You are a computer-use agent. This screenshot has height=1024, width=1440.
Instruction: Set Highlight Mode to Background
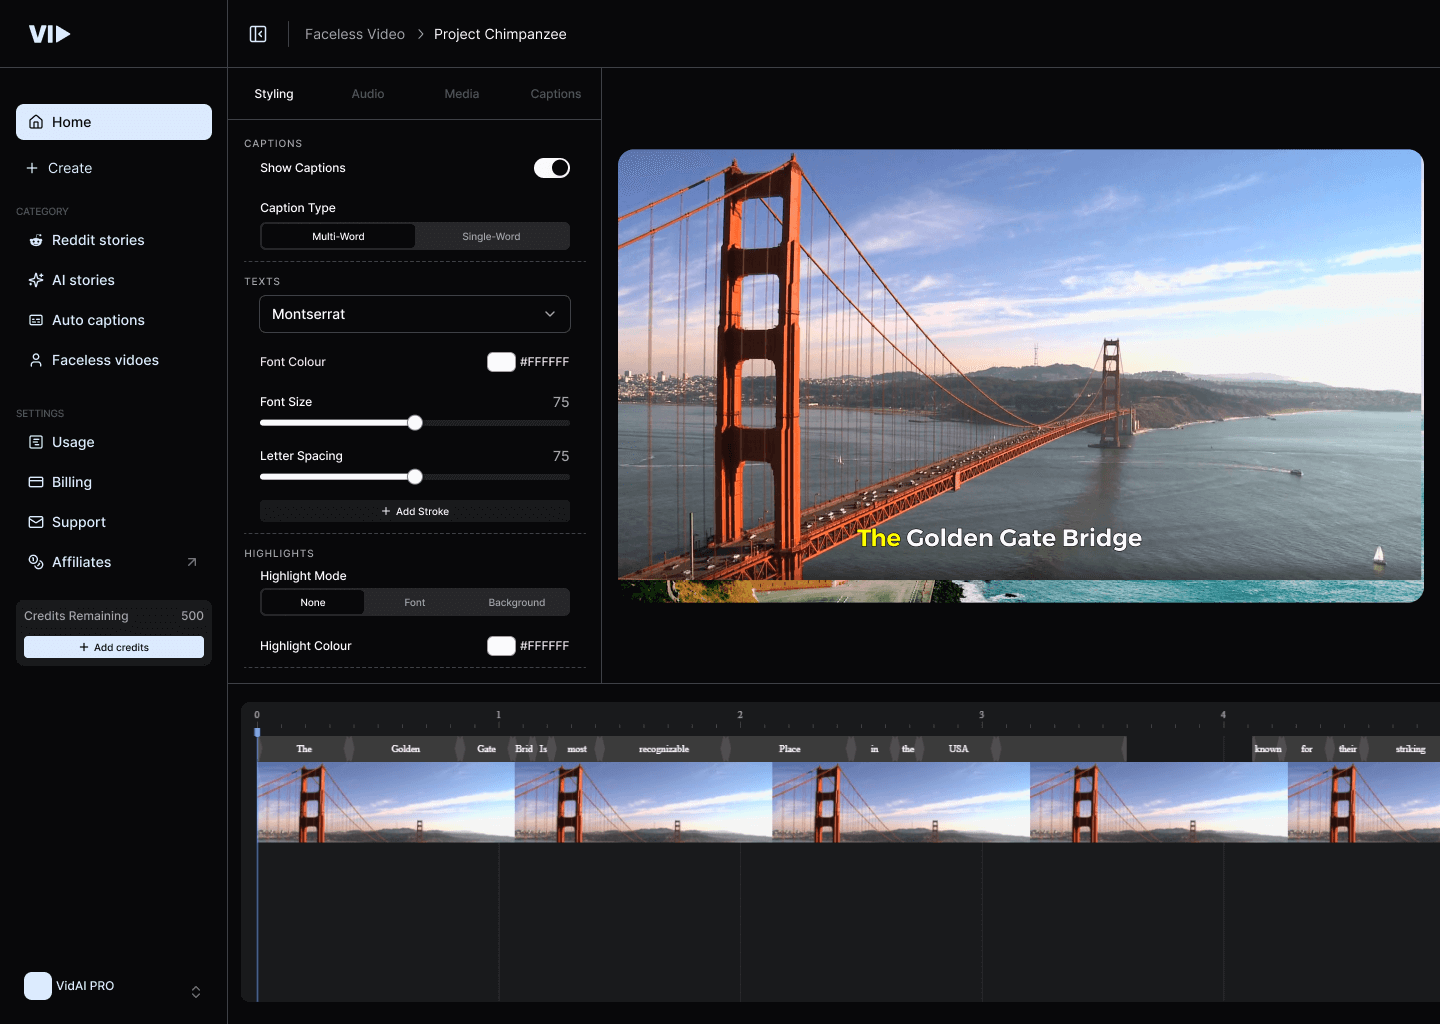coord(516,603)
